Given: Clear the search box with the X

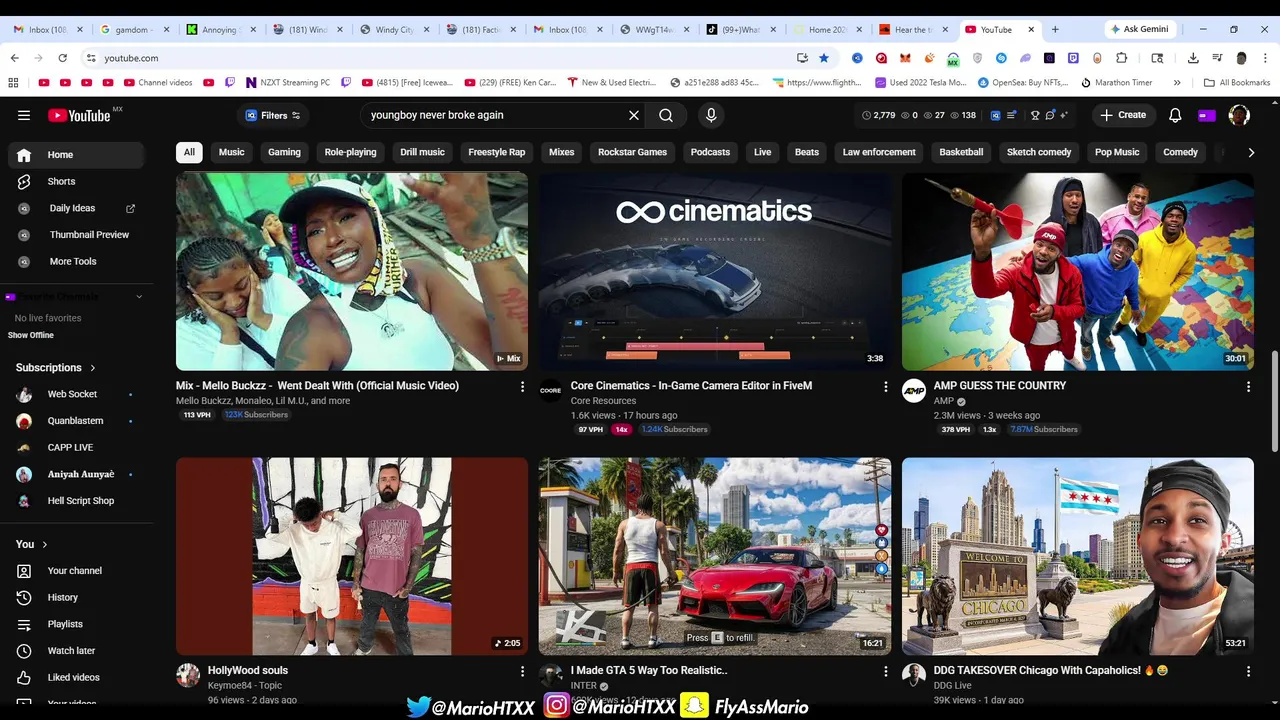Looking at the screenshot, I should click(634, 115).
